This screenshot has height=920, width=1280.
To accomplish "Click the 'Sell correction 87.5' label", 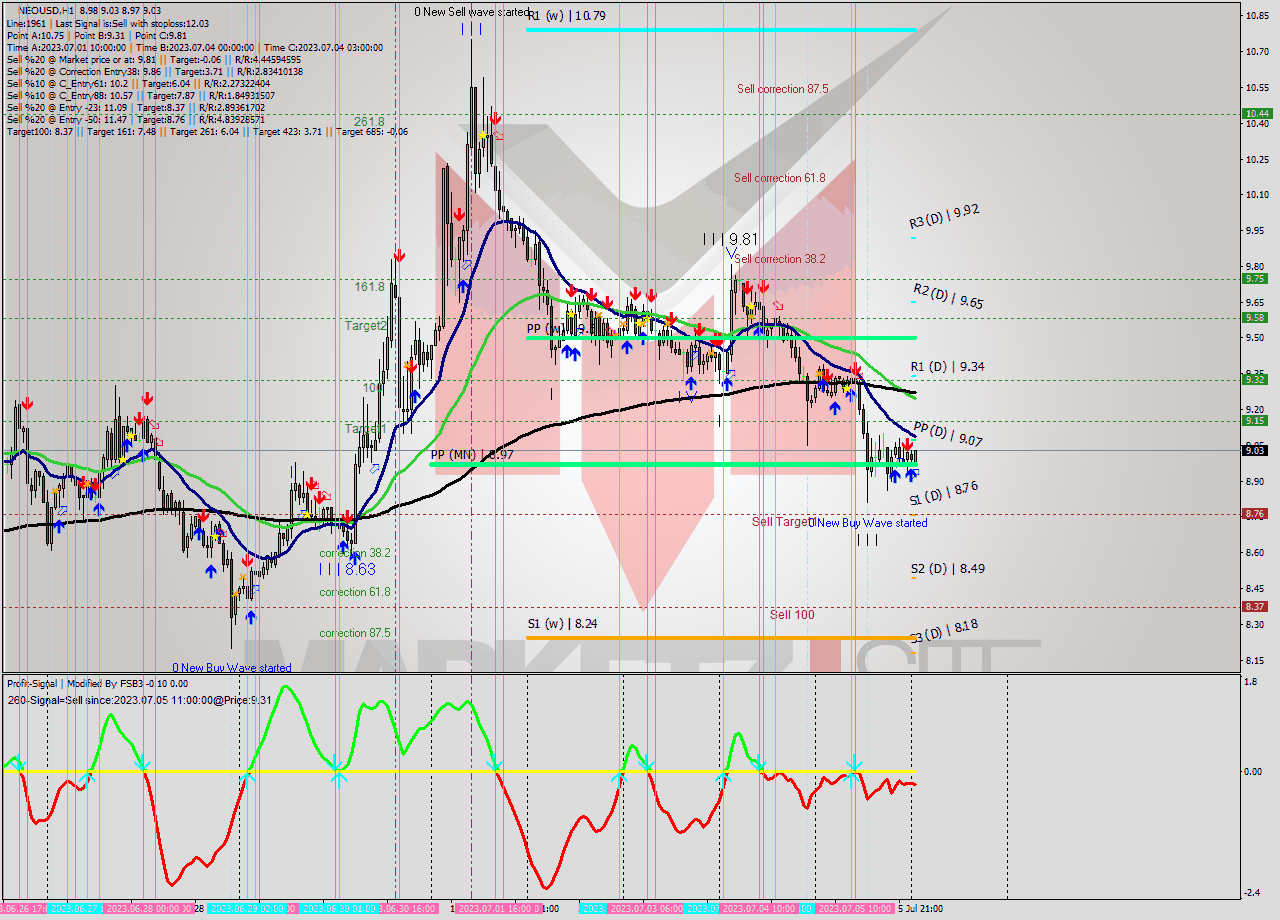I will pos(782,89).
